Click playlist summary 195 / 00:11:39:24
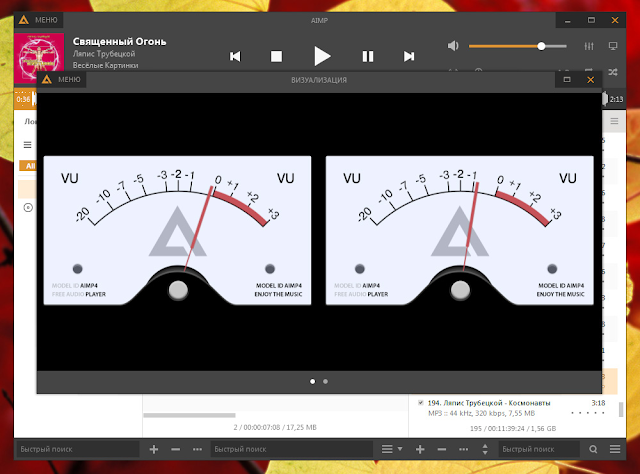The width and height of the screenshot is (640, 474). (x=513, y=428)
